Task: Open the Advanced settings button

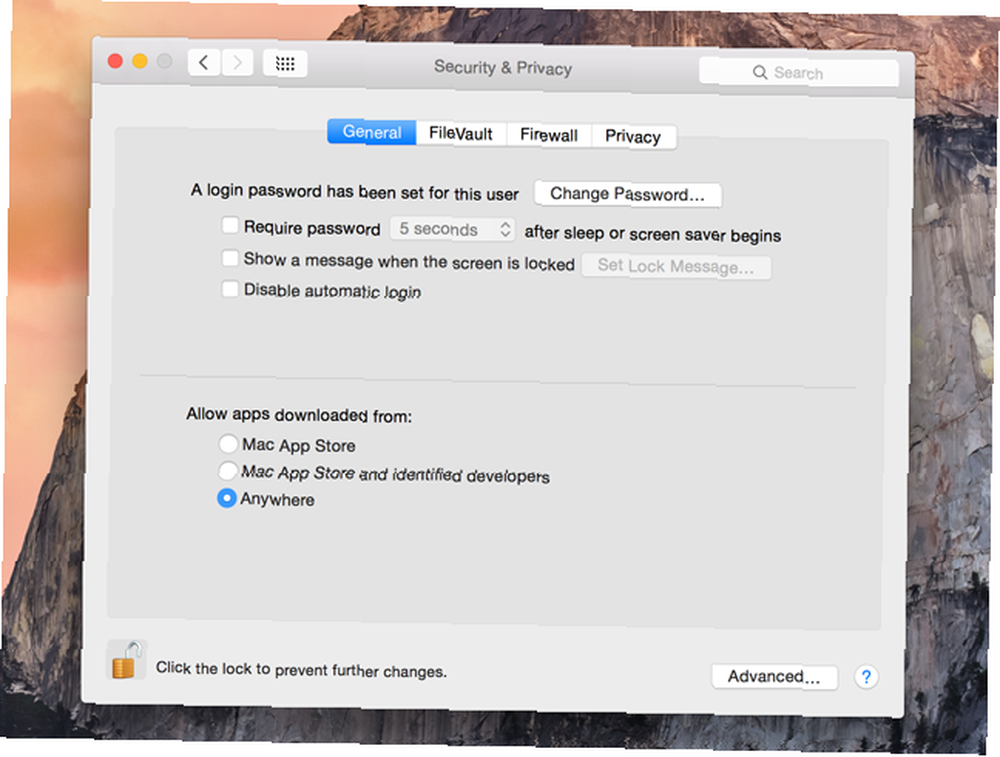Action: 774,677
